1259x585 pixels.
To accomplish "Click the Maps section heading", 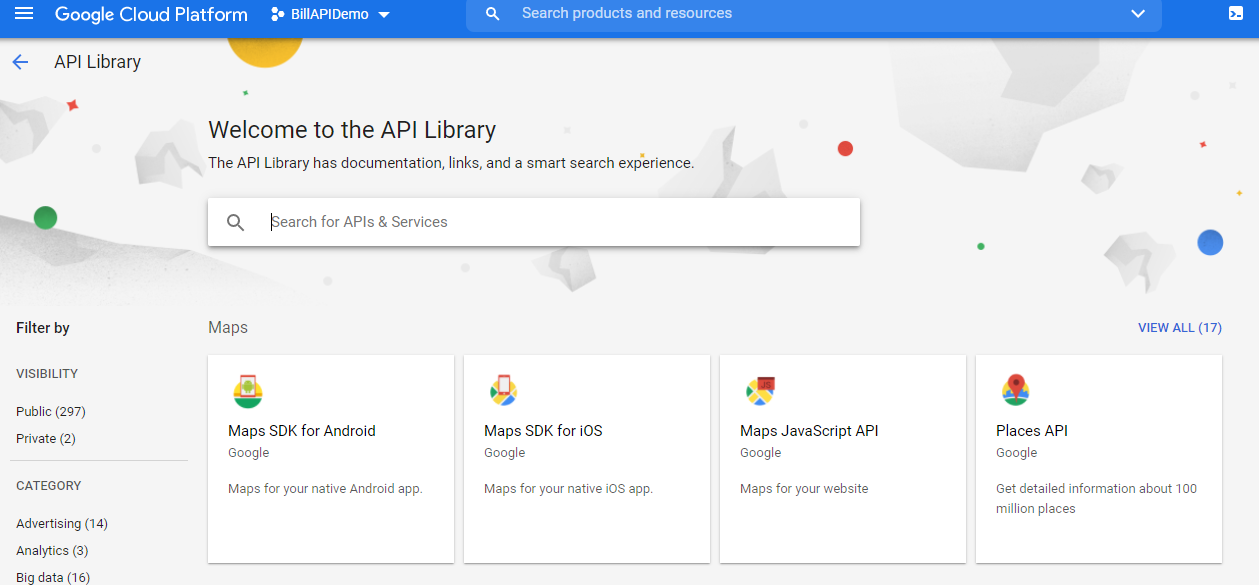I will pyautogui.click(x=228, y=328).
